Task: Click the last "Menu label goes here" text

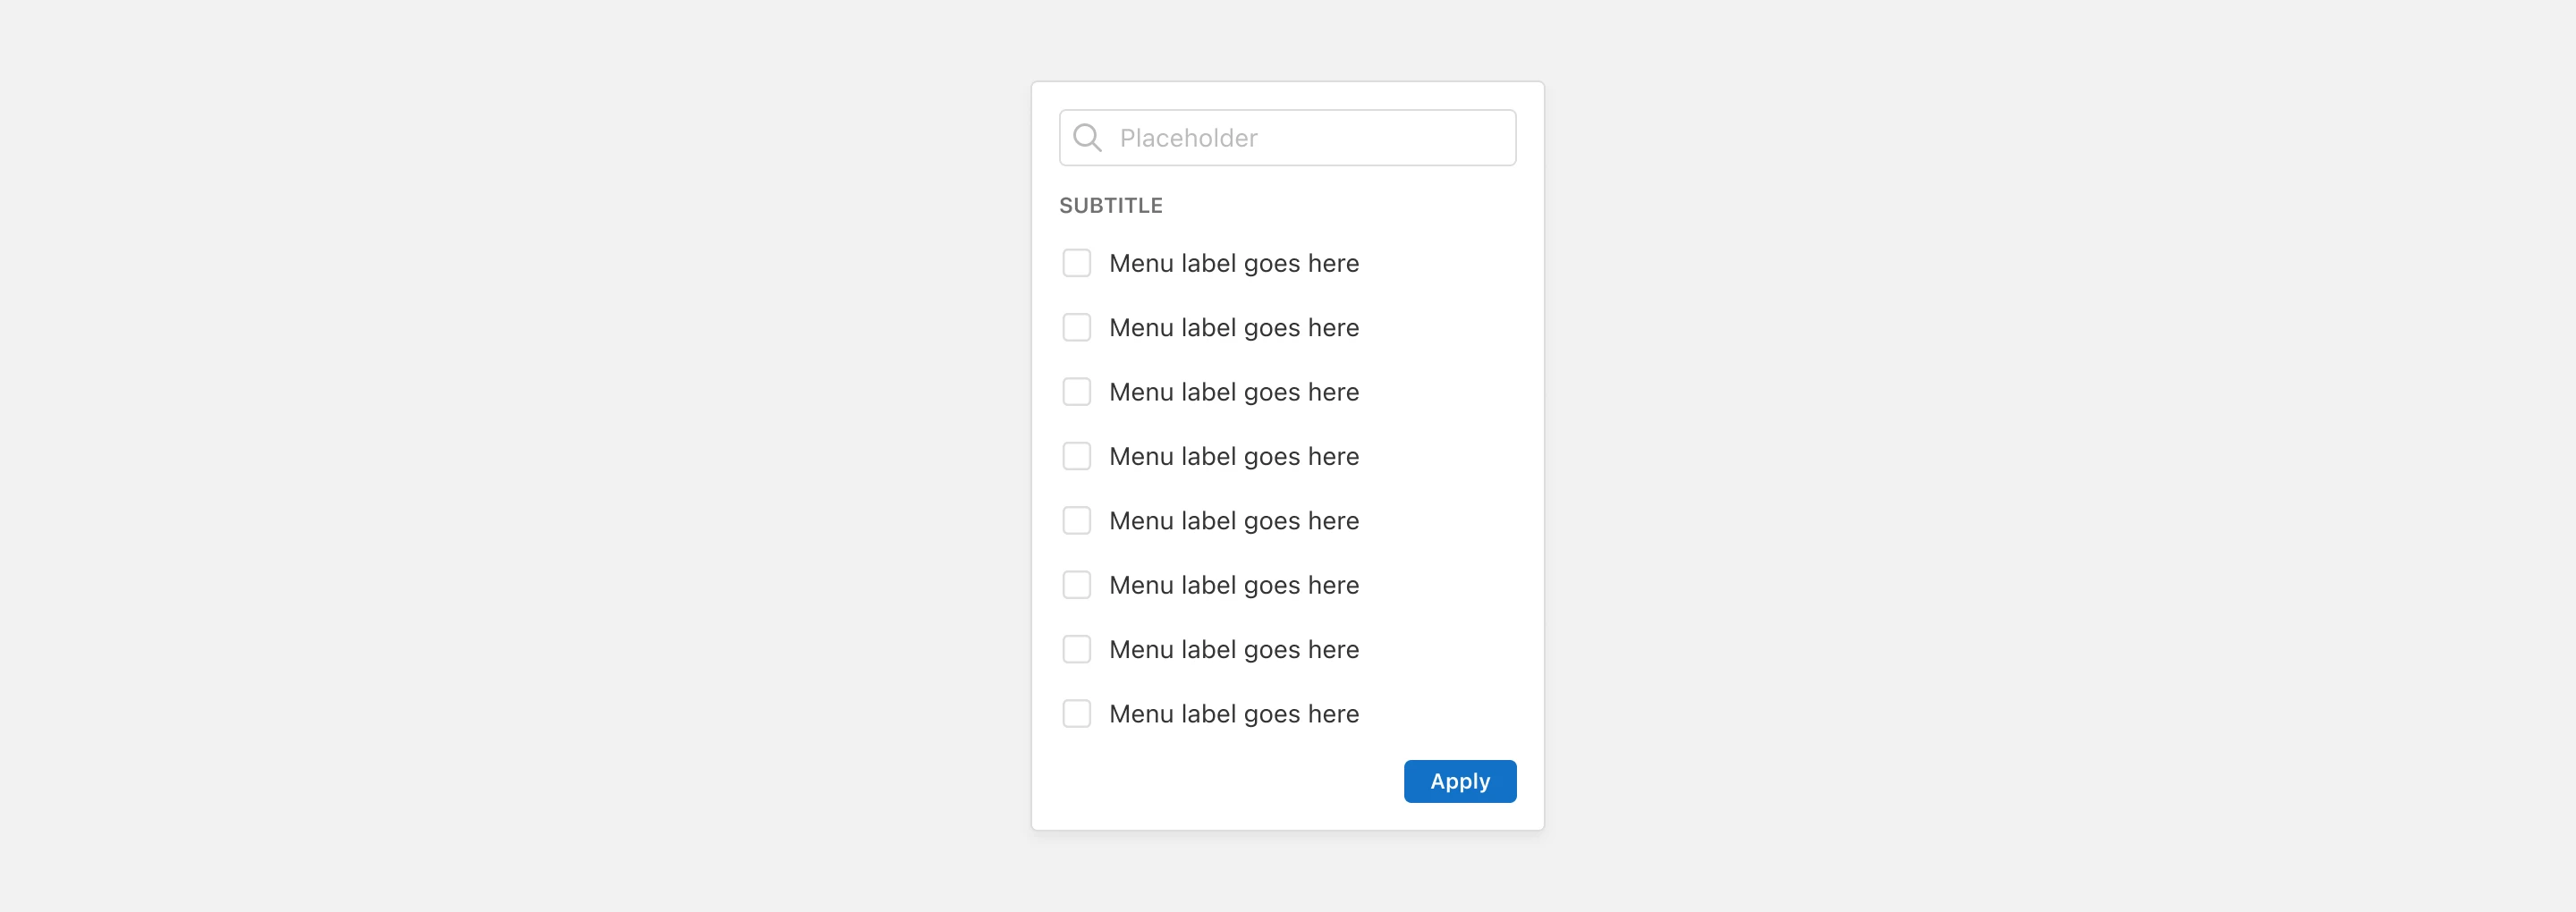Action: (1233, 714)
